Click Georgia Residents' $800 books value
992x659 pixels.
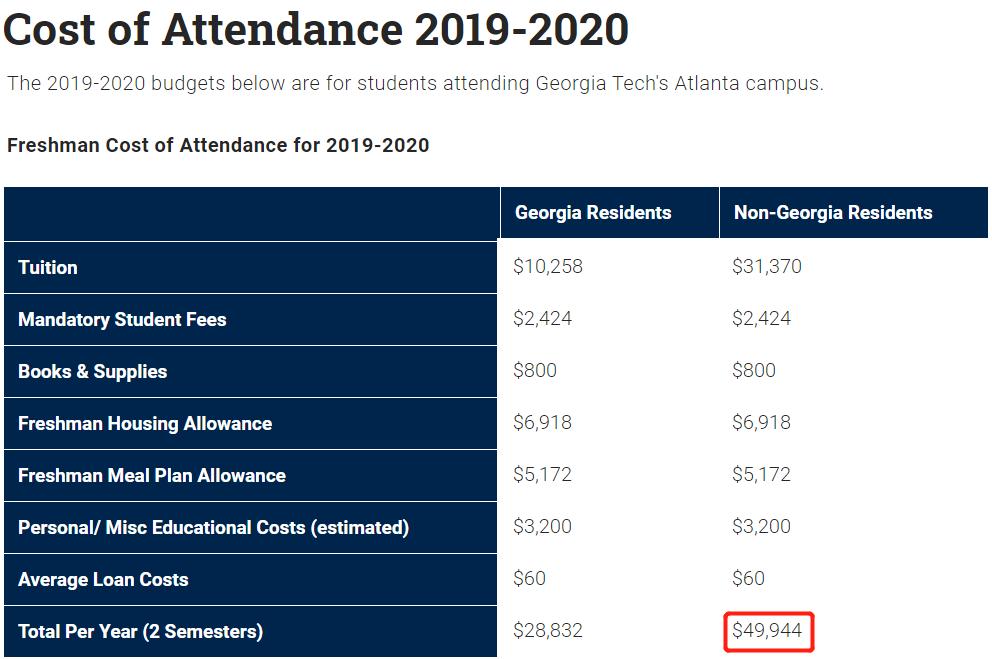point(535,371)
